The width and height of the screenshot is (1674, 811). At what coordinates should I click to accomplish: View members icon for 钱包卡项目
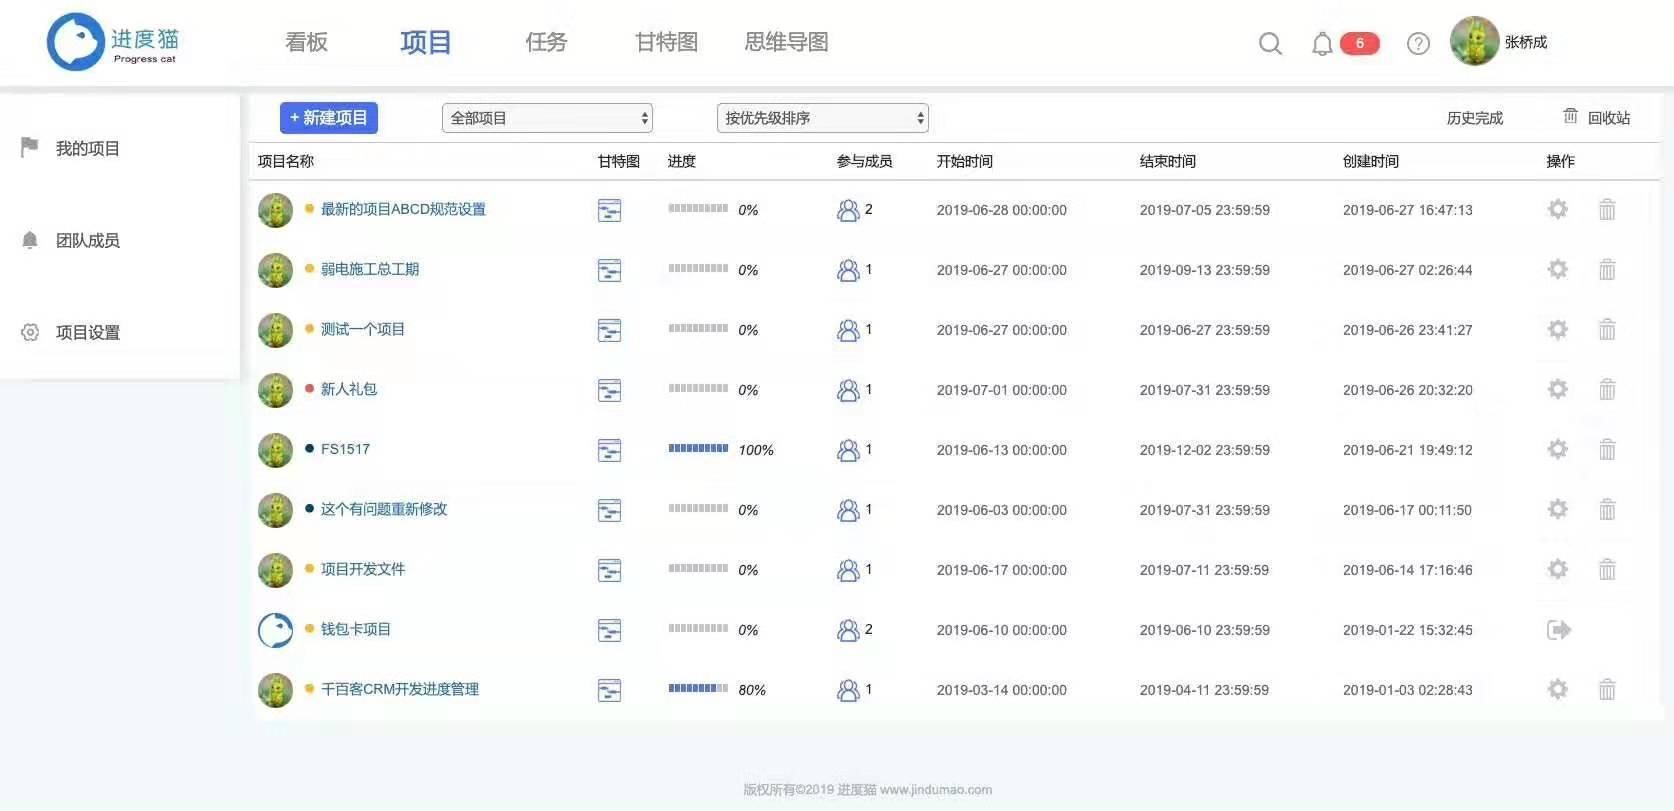(x=848, y=630)
